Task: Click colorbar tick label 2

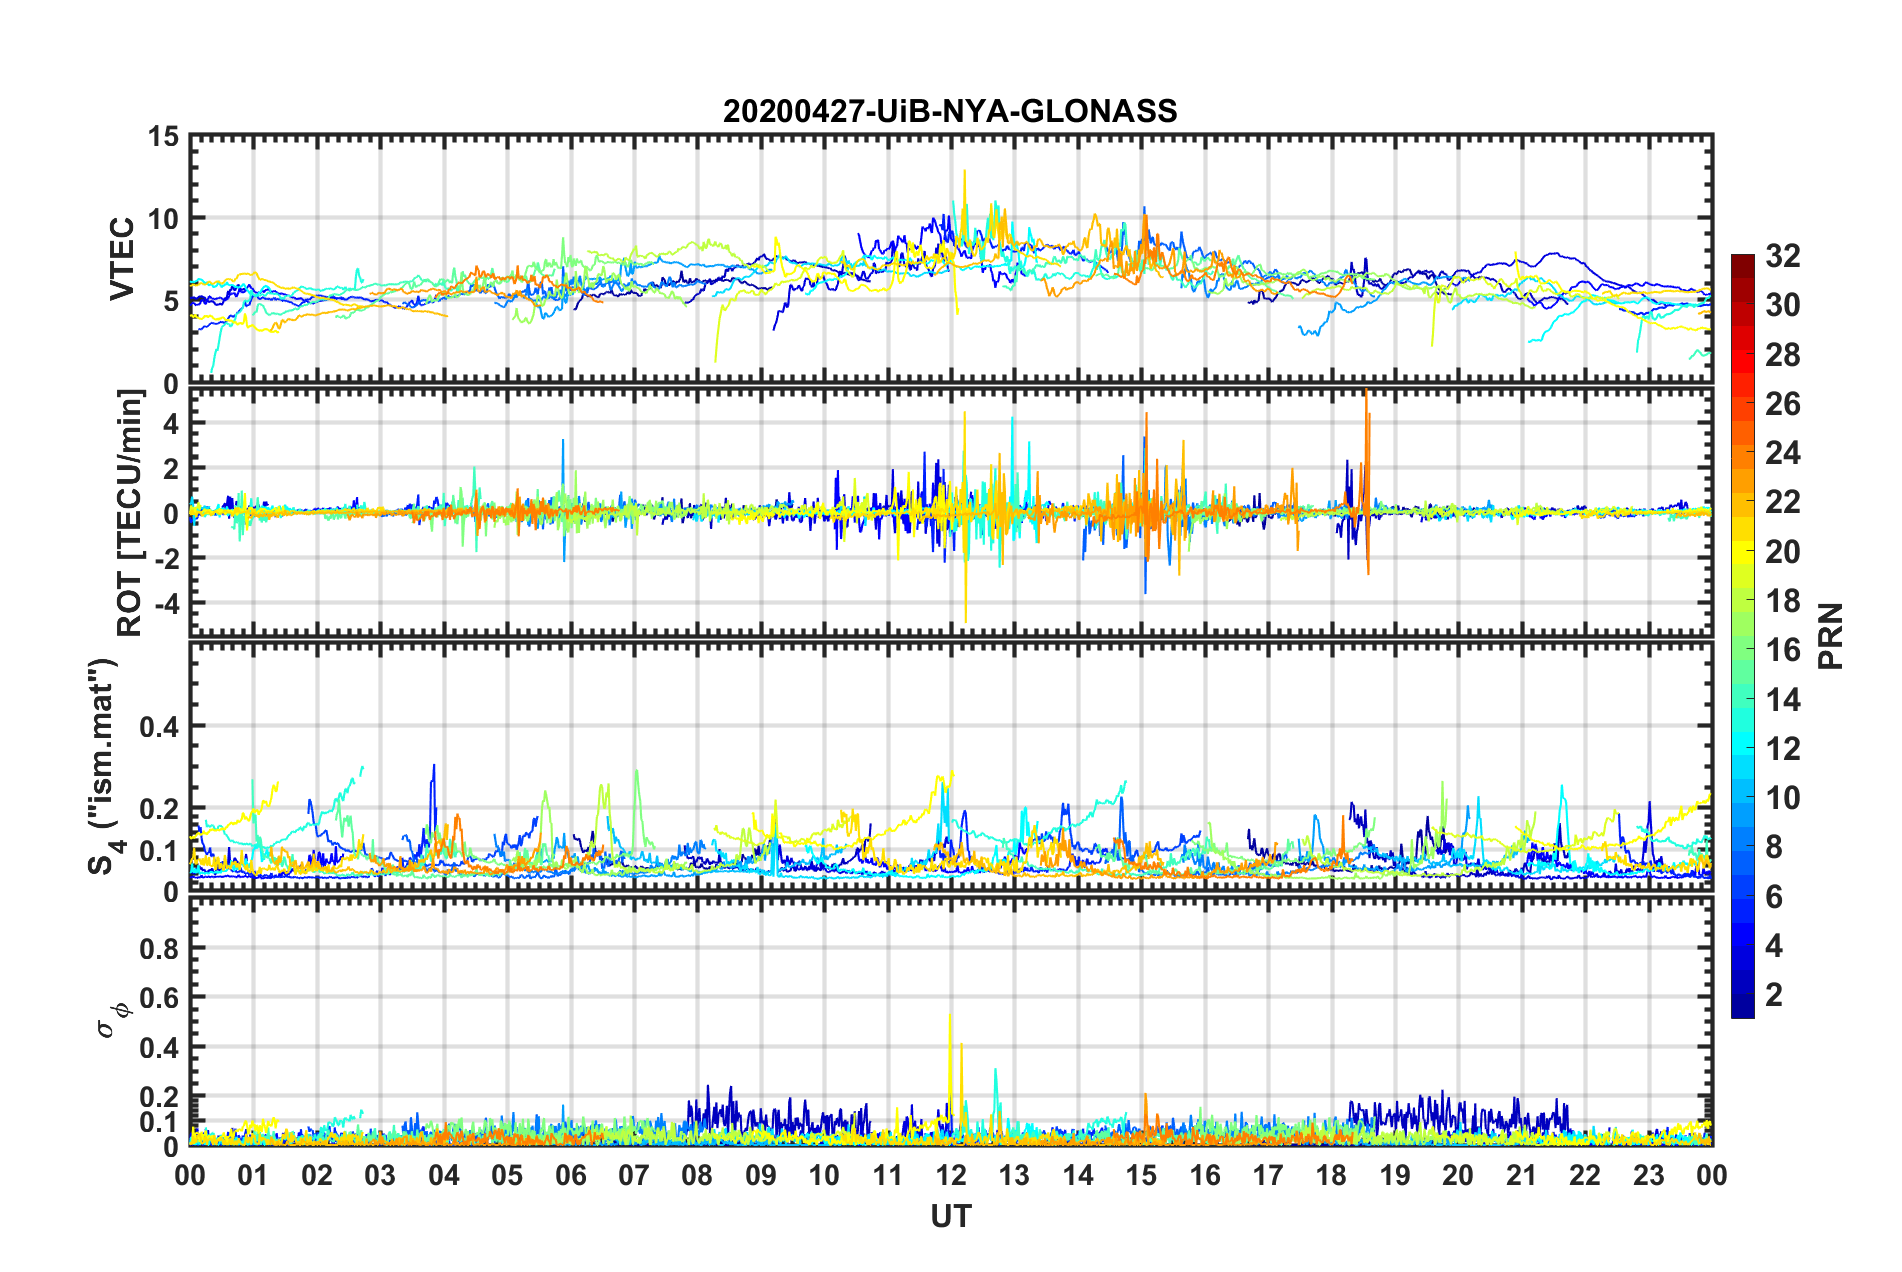Action: coord(1774,995)
